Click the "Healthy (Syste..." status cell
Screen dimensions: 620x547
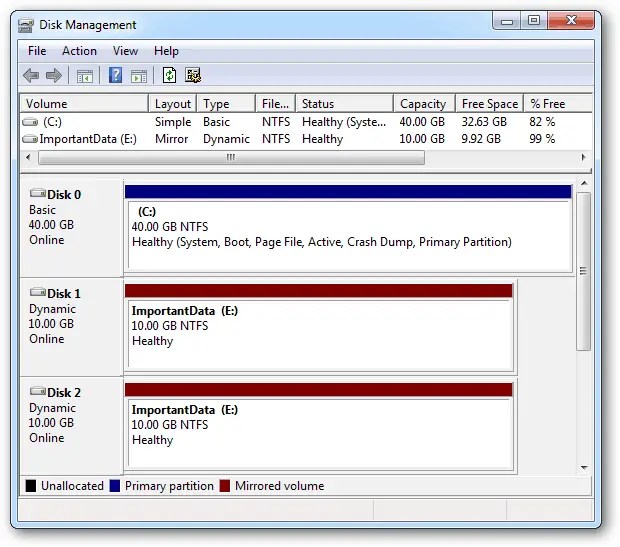[344, 122]
